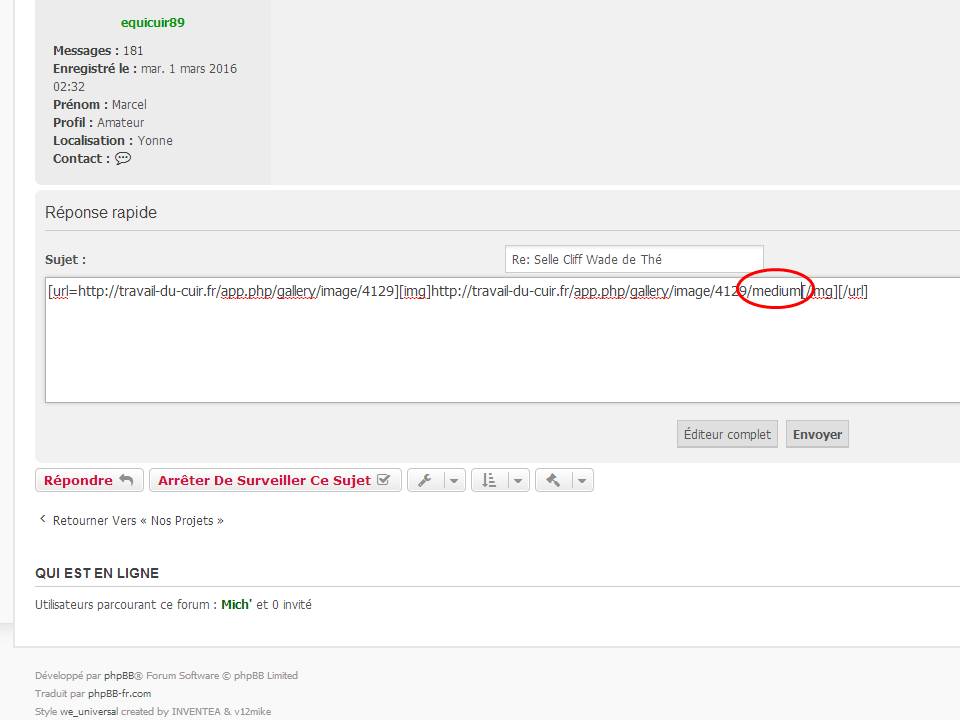The image size is (960, 720).
Task: Visit the phpBB-fr.com translation link
Action: (119, 694)
